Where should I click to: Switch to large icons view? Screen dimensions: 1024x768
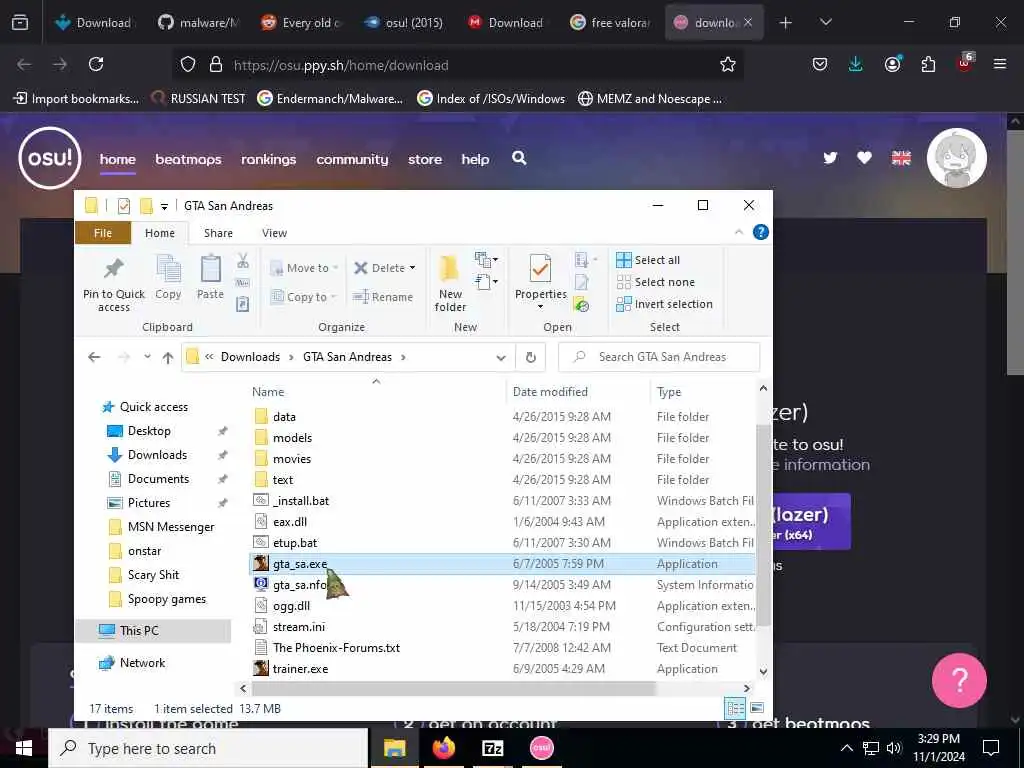coord(757,708)
